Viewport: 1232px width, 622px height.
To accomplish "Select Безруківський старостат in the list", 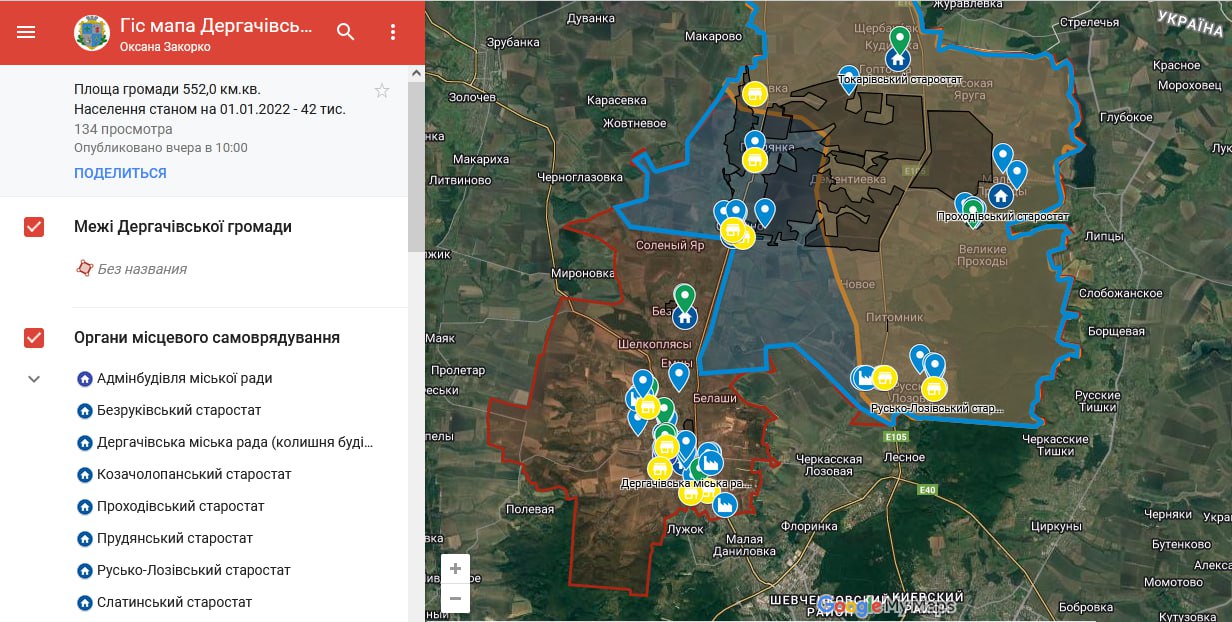I will pyautogui.click(x=178, y=410).
